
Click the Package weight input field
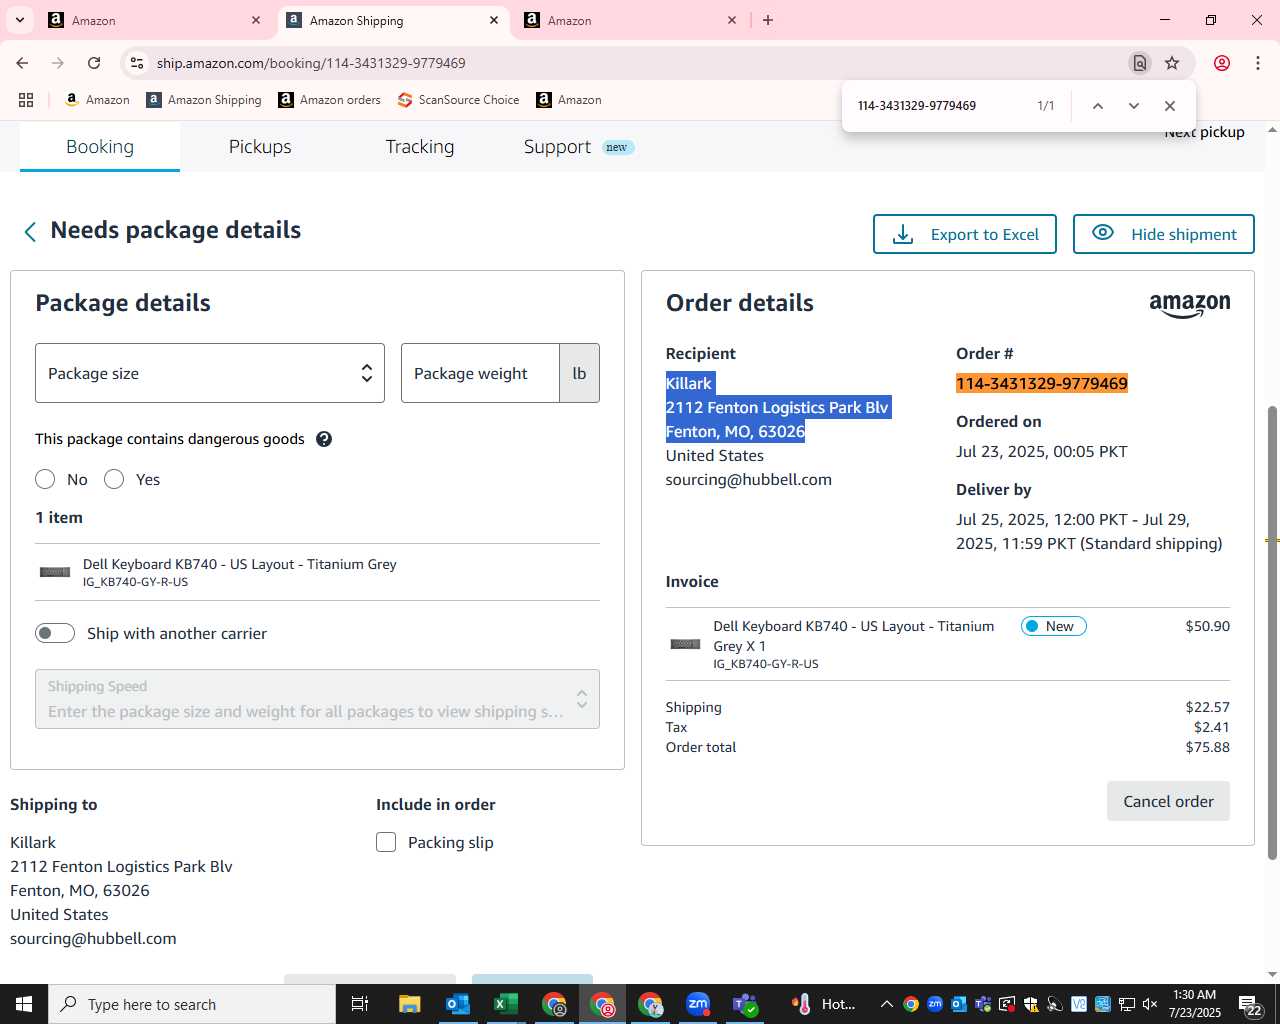pyautogui.click(x=480, y=373)
